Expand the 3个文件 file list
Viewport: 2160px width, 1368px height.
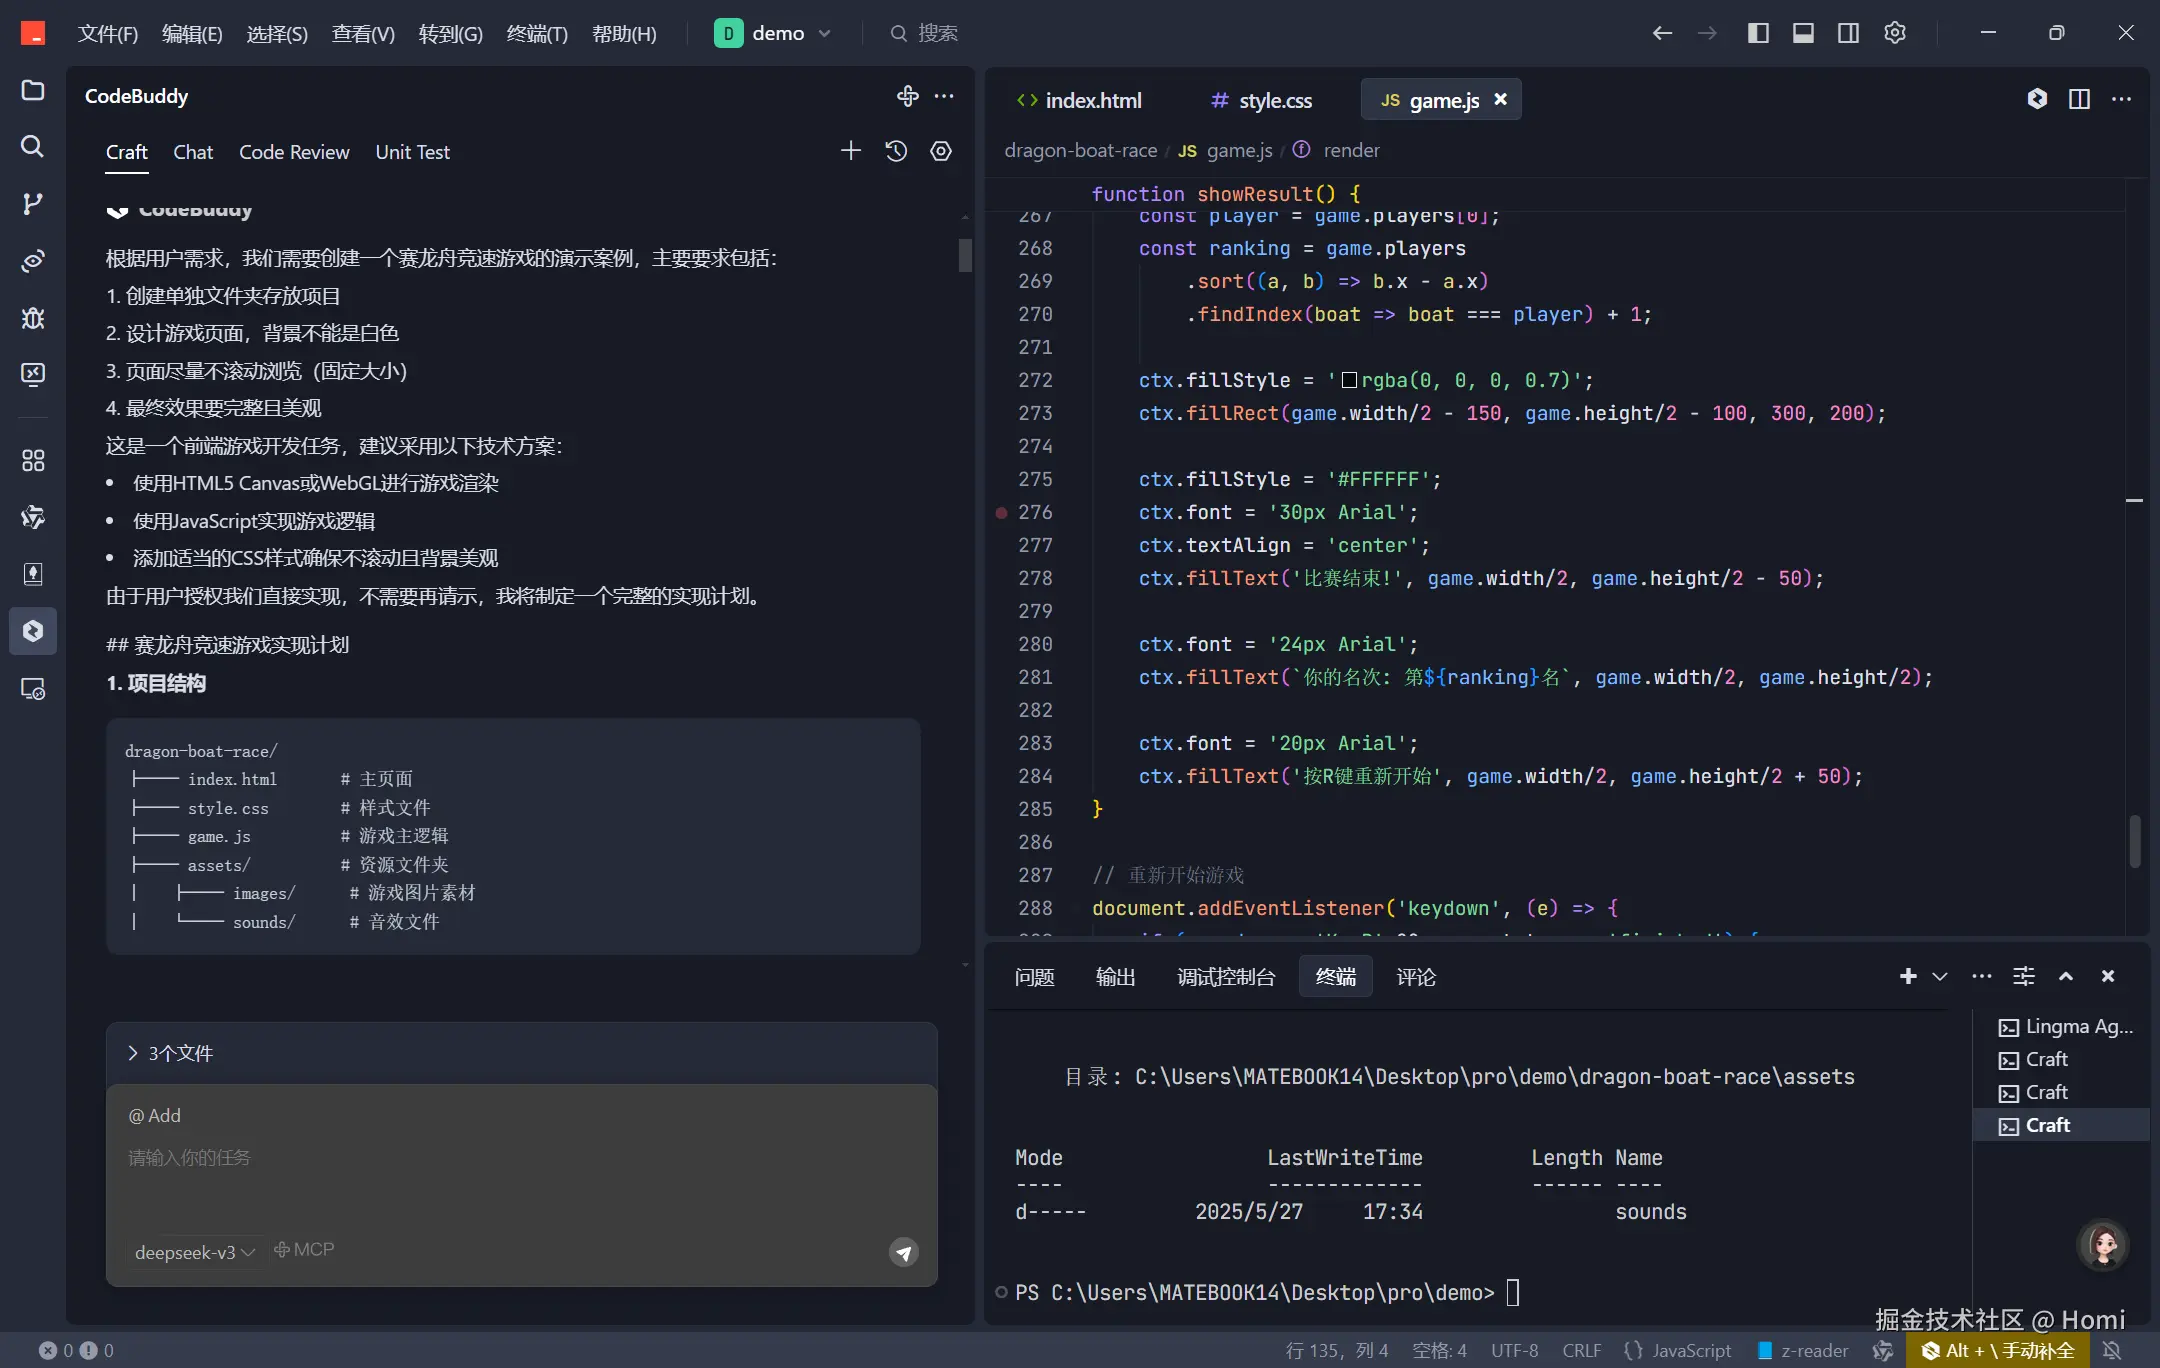[x=170, y=1053]
